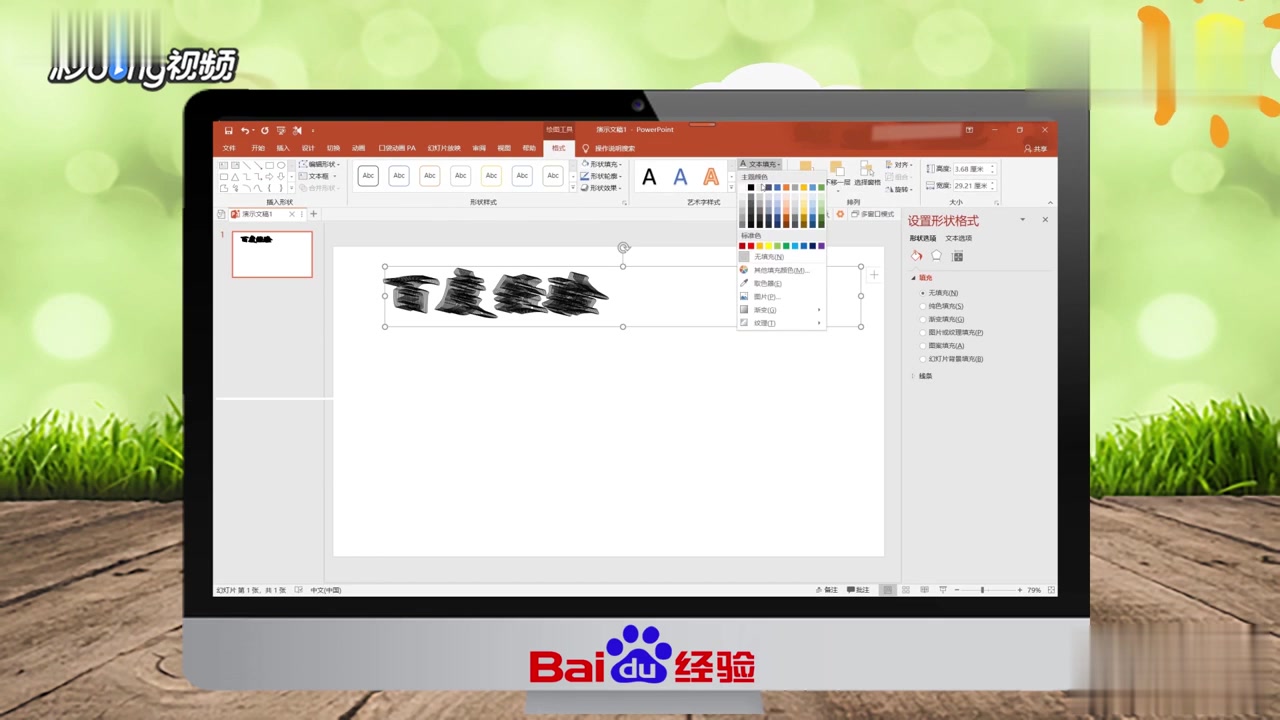This screenshot has height=720, width=1280.
Task: Pick the blue A WordArt style
Action: tap(680, 177)
